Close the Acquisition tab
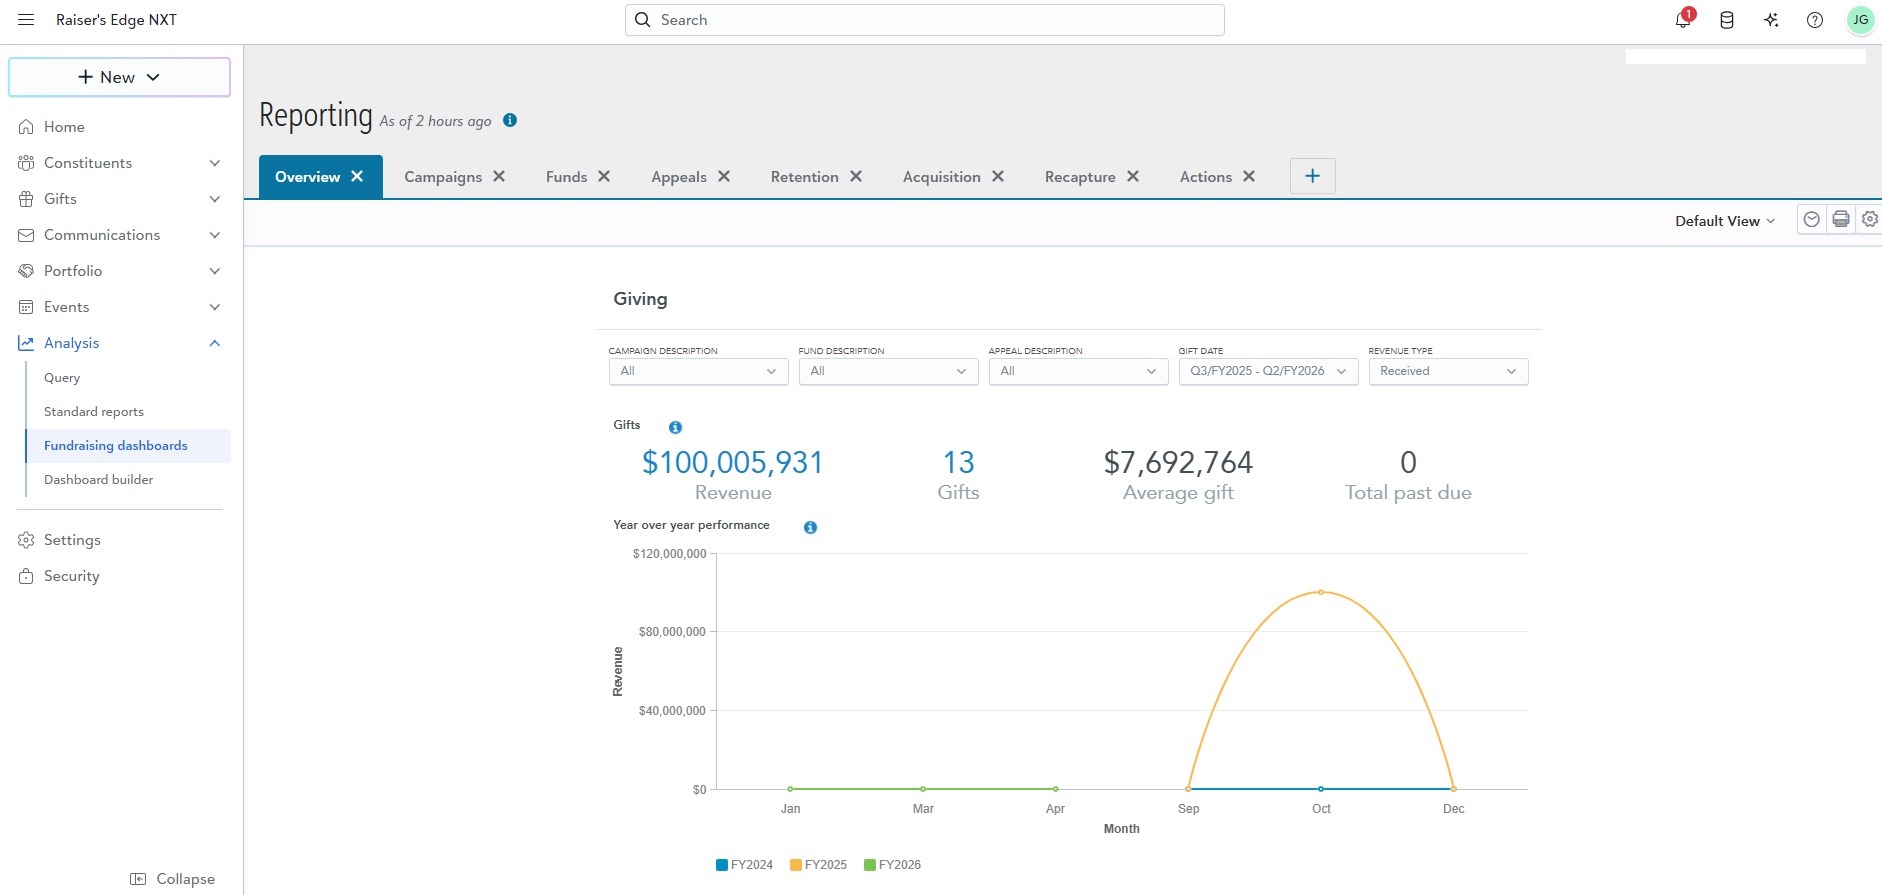 coord(998,176)
